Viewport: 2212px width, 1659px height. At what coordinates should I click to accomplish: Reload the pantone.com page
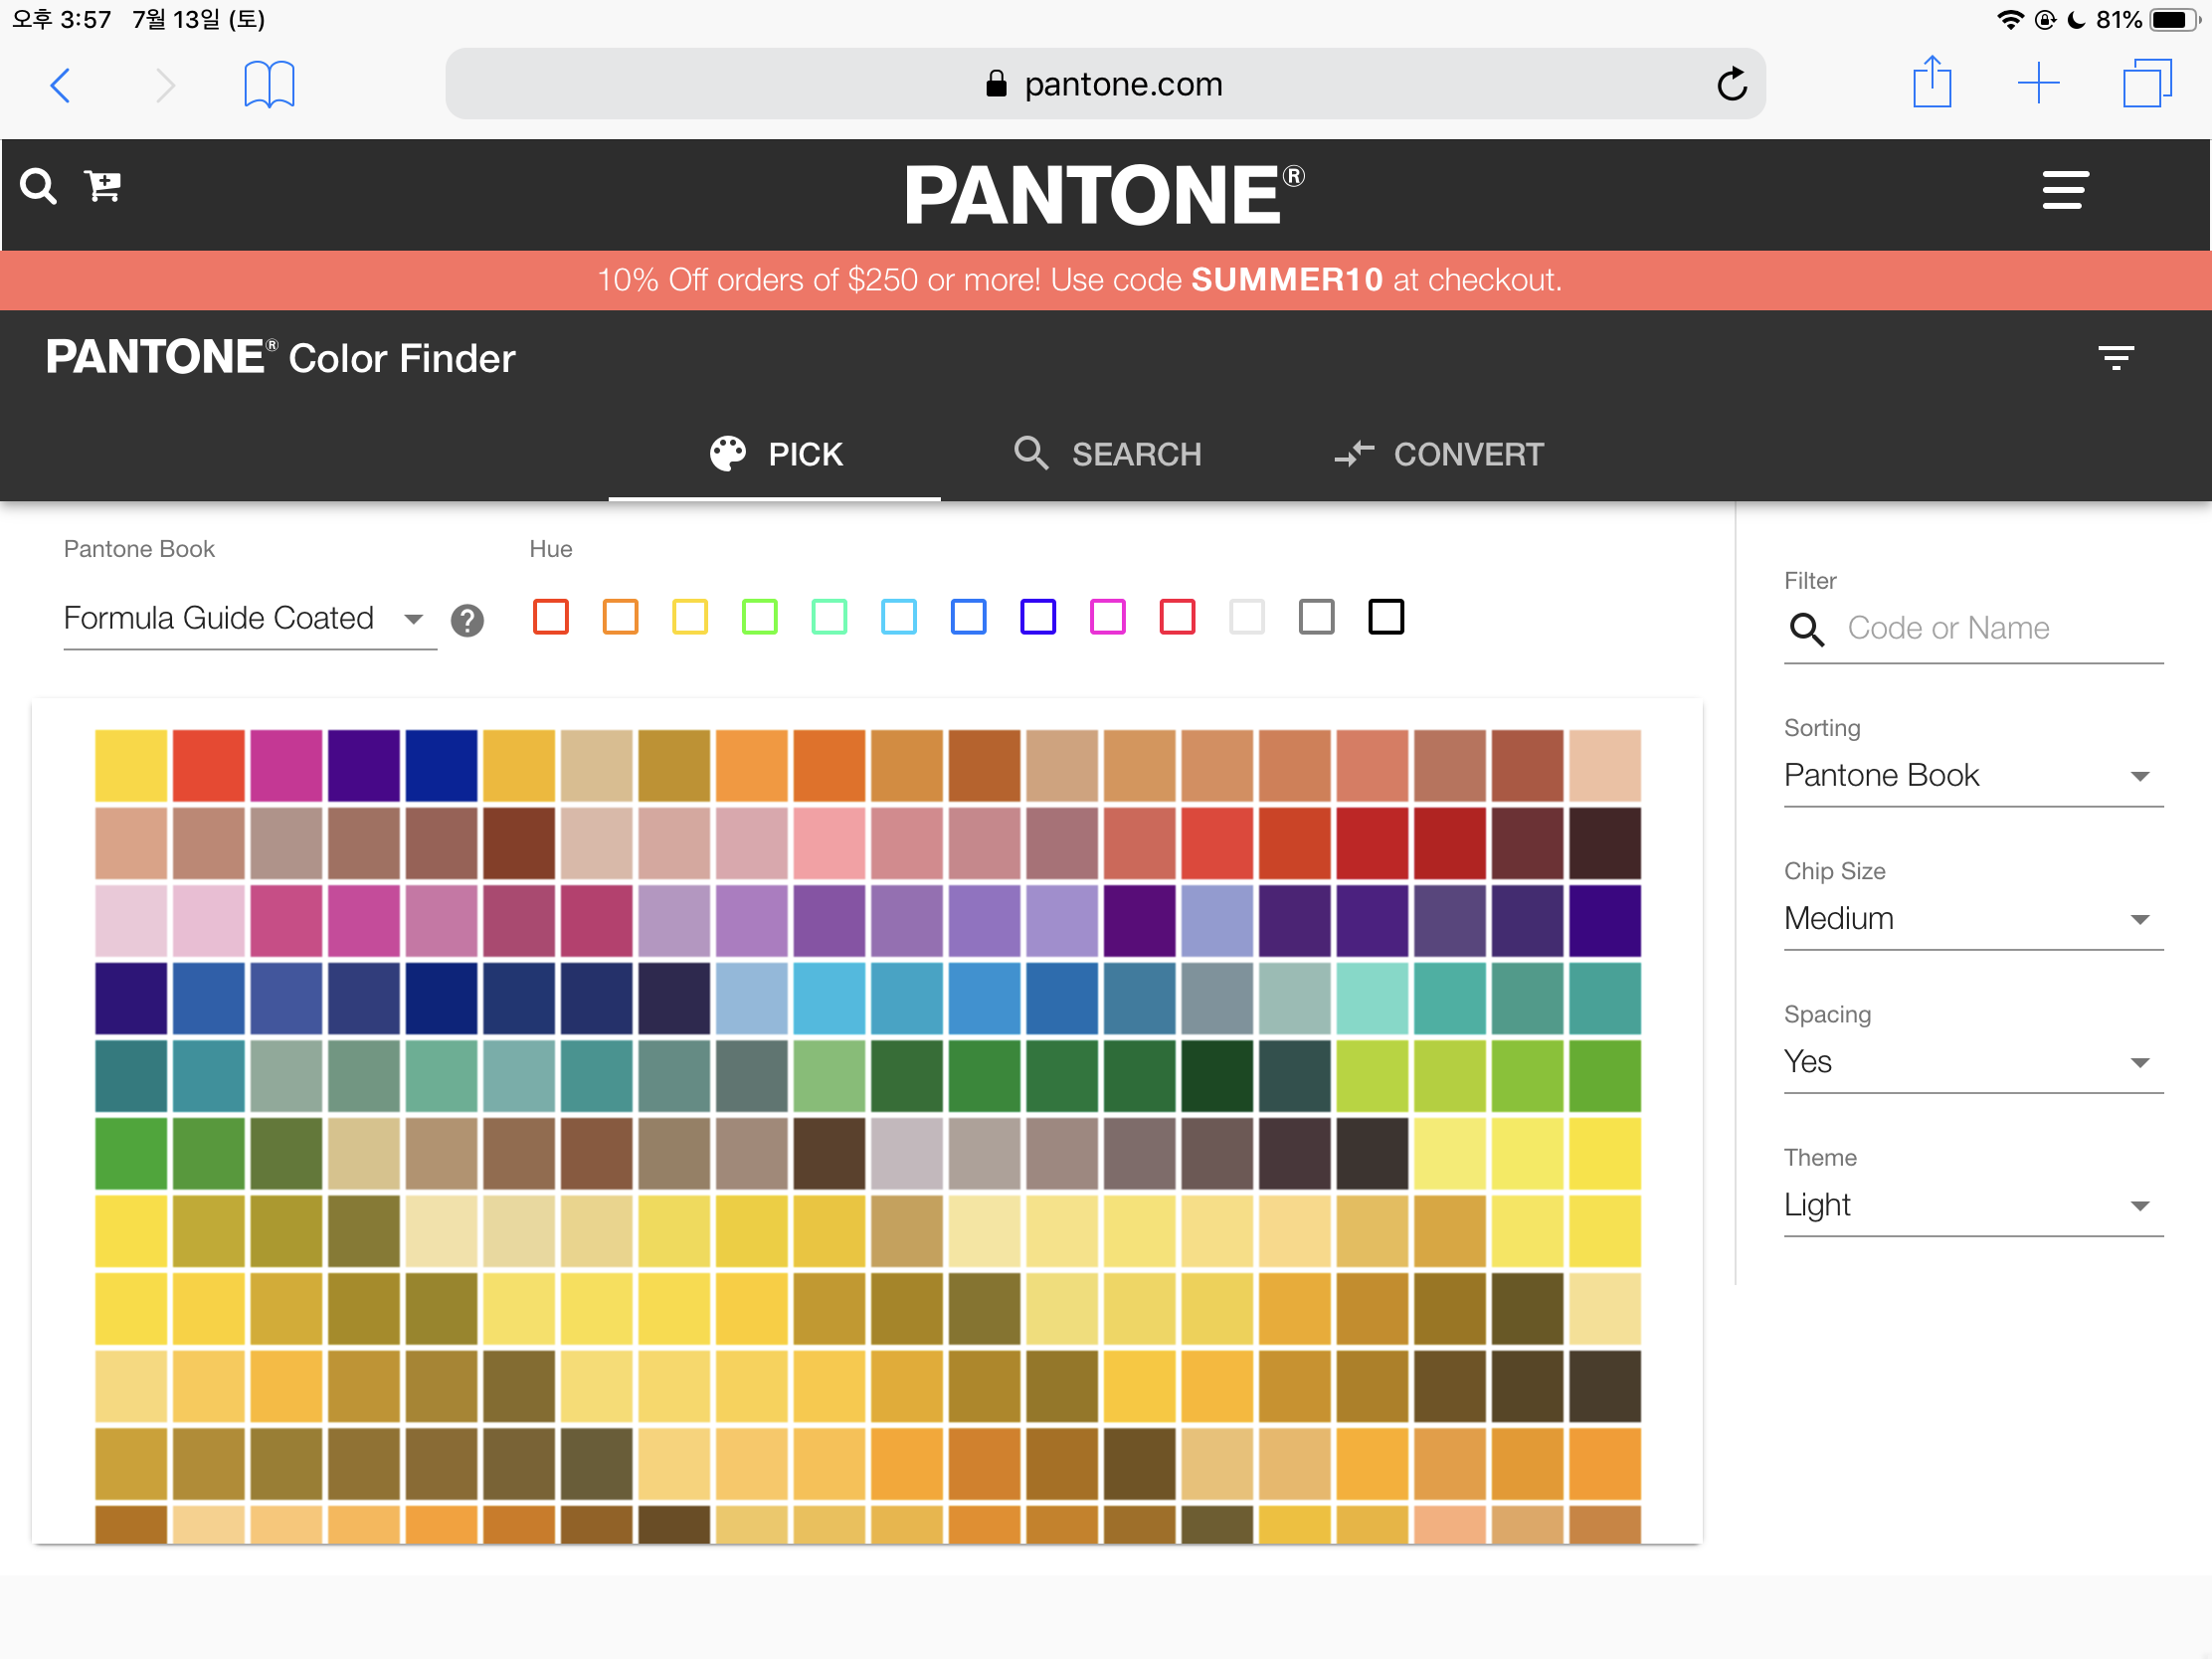click(x=1732, y=84)
